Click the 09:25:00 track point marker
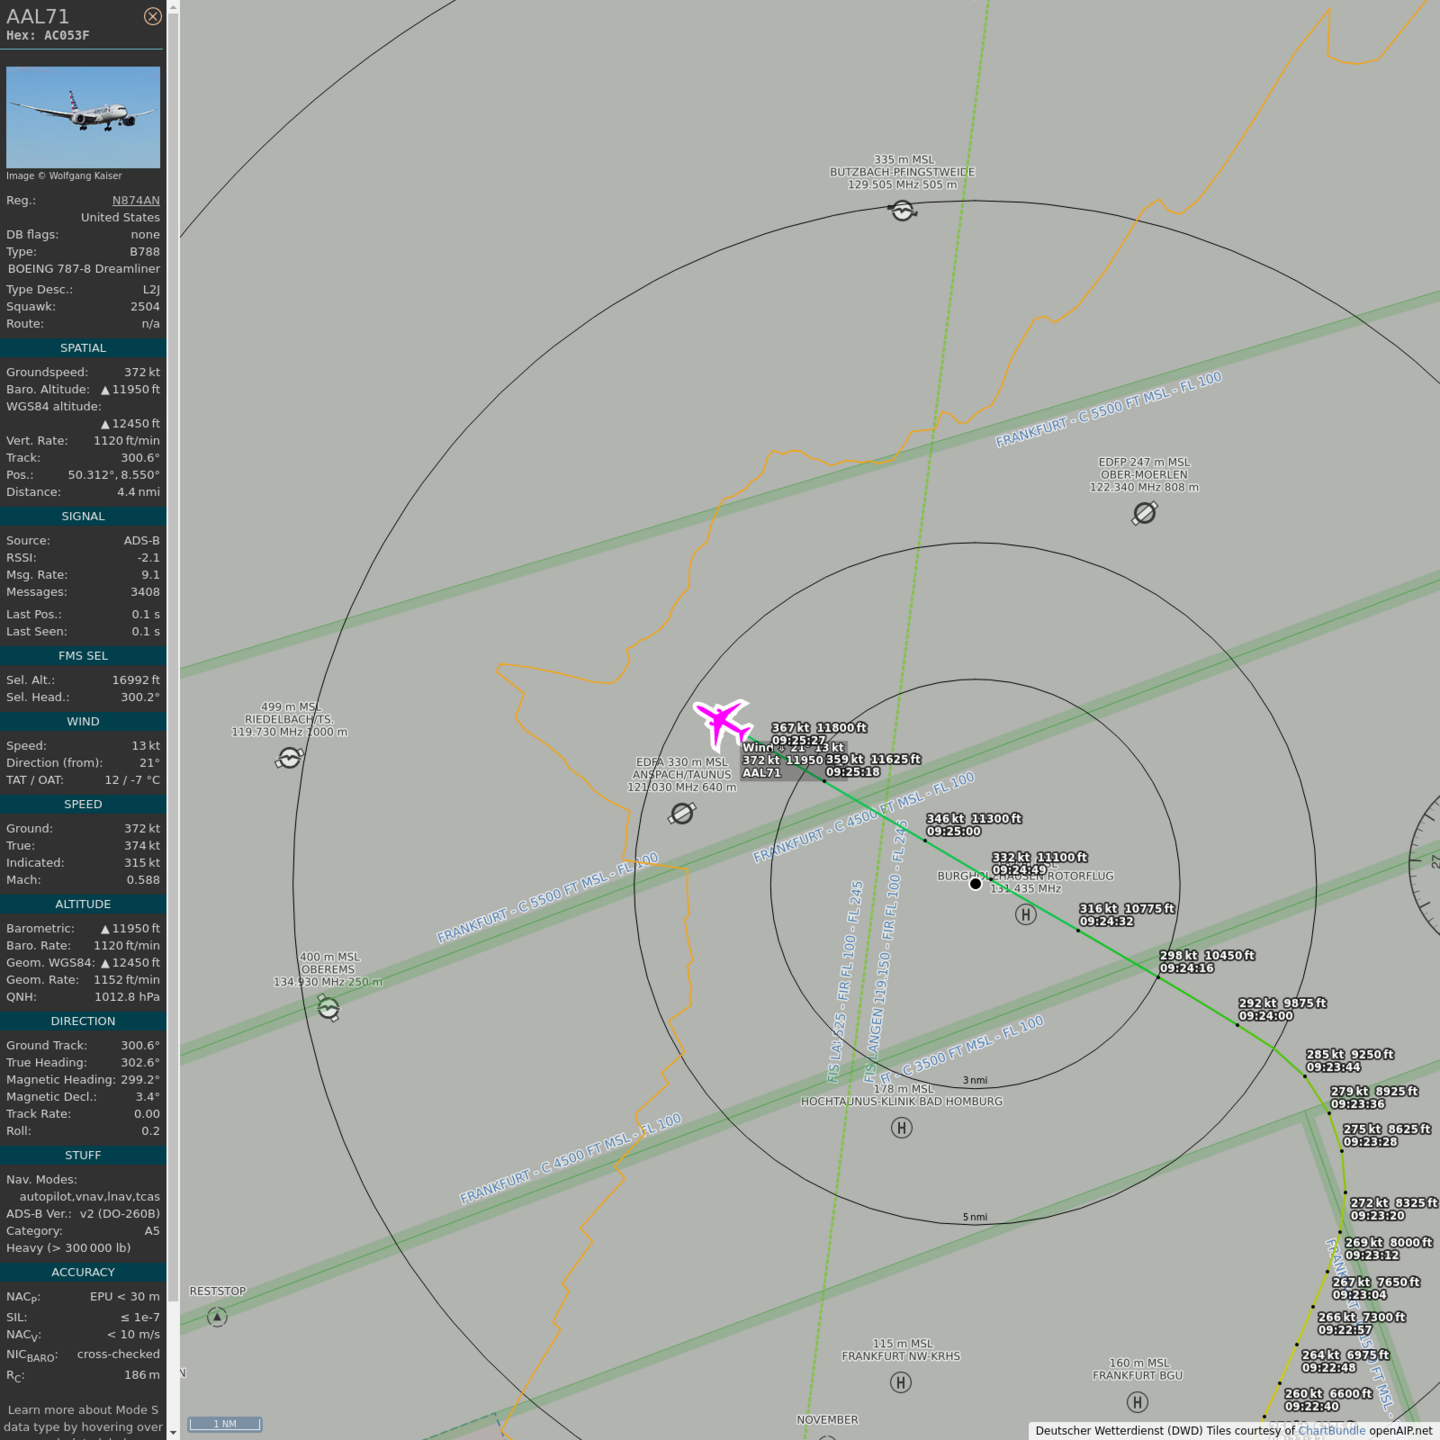This screenshot has width=1440, height=1440. [x=925, y=841]
